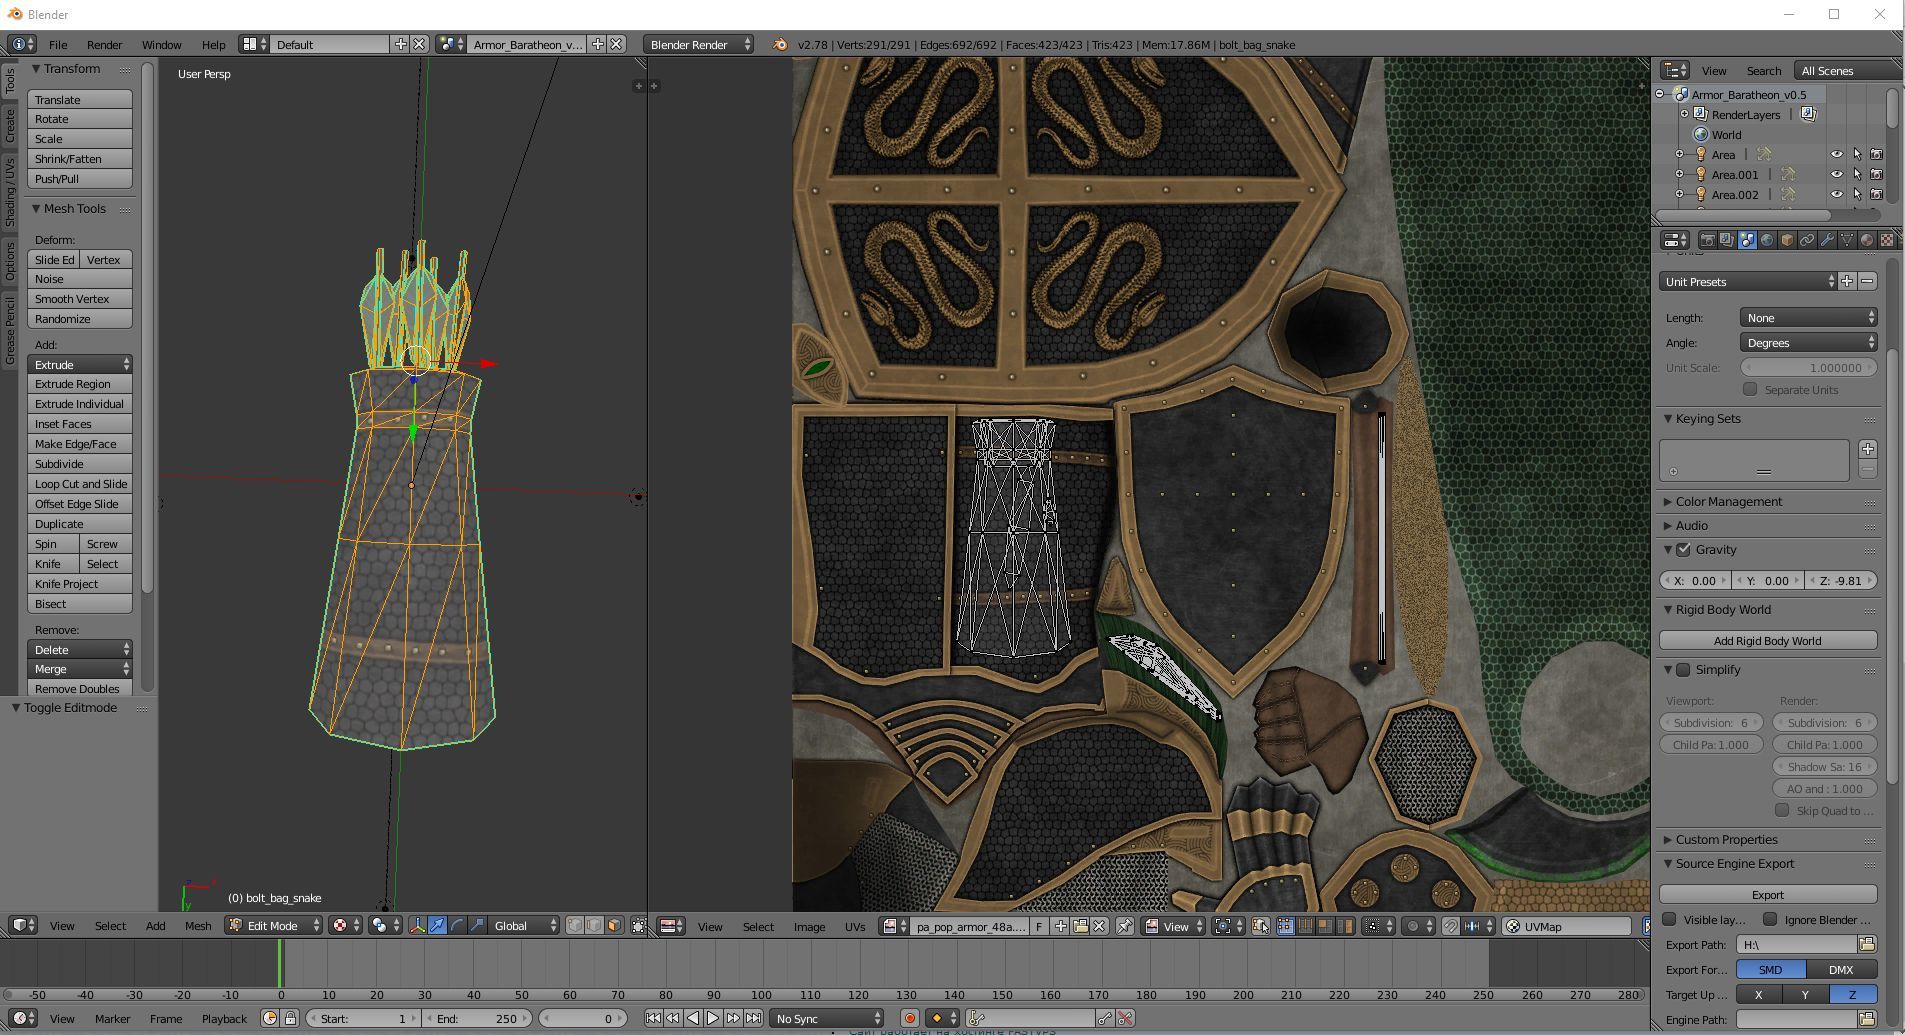Viewport: 1905px width, 1035px height.
Task: Click the End frame field
Action: (476, 1018)
